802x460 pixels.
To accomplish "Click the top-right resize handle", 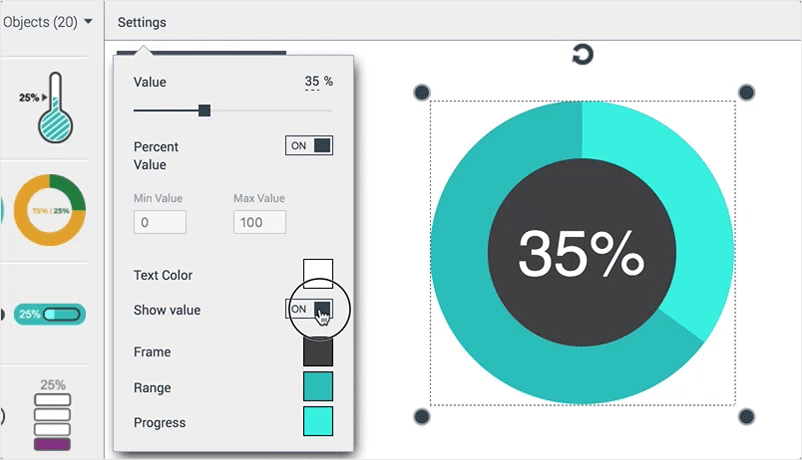I will (746, 93).
